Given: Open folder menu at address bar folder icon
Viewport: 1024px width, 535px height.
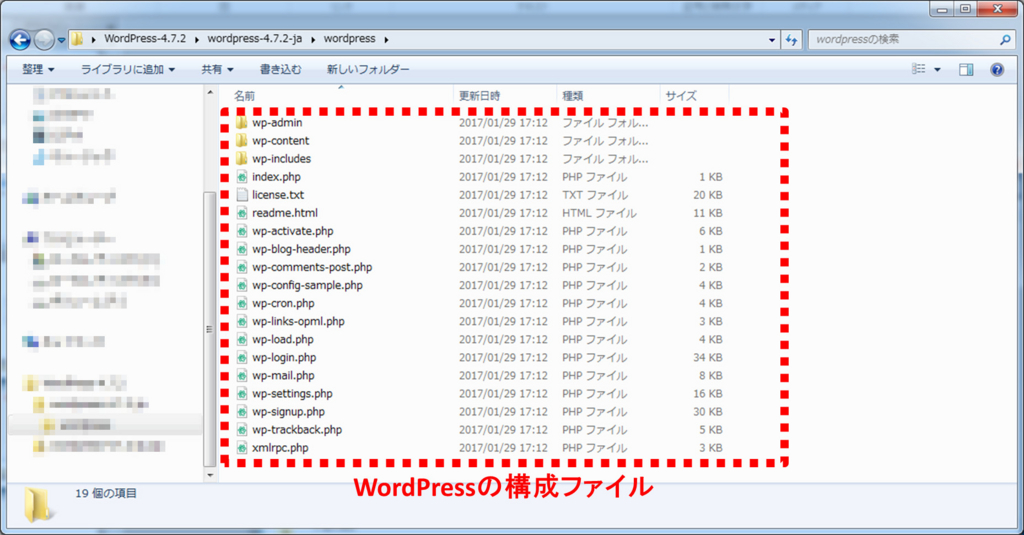Looking at the screenshot, I should (77, 39).
